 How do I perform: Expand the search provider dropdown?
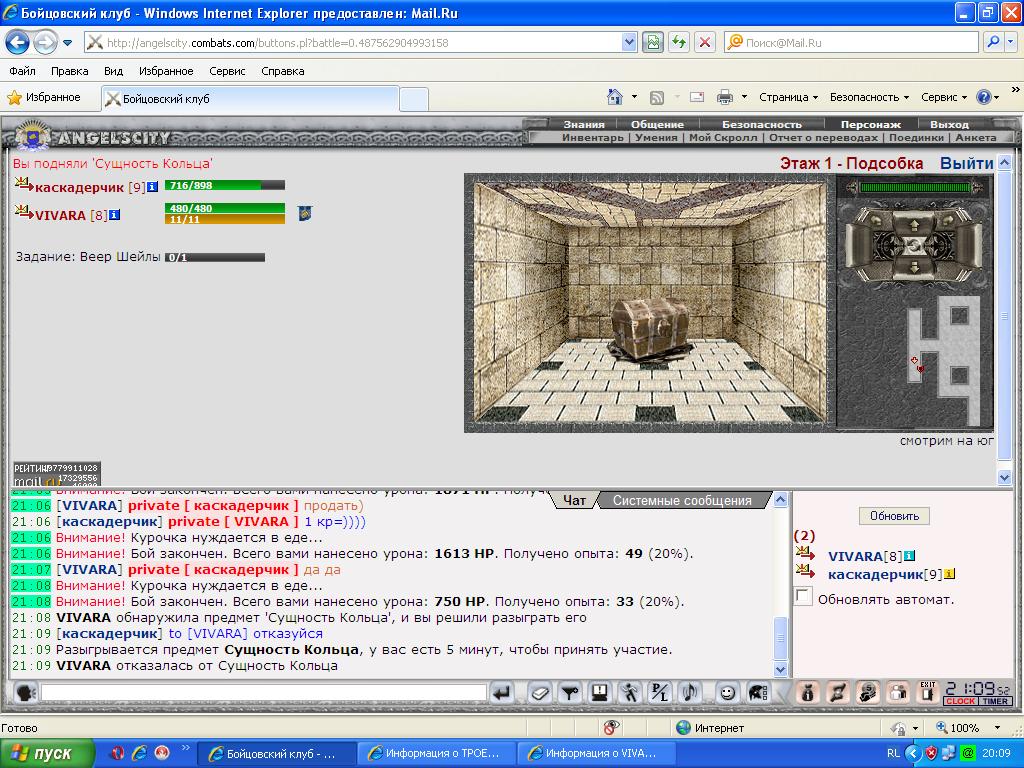pos(1011,42)
